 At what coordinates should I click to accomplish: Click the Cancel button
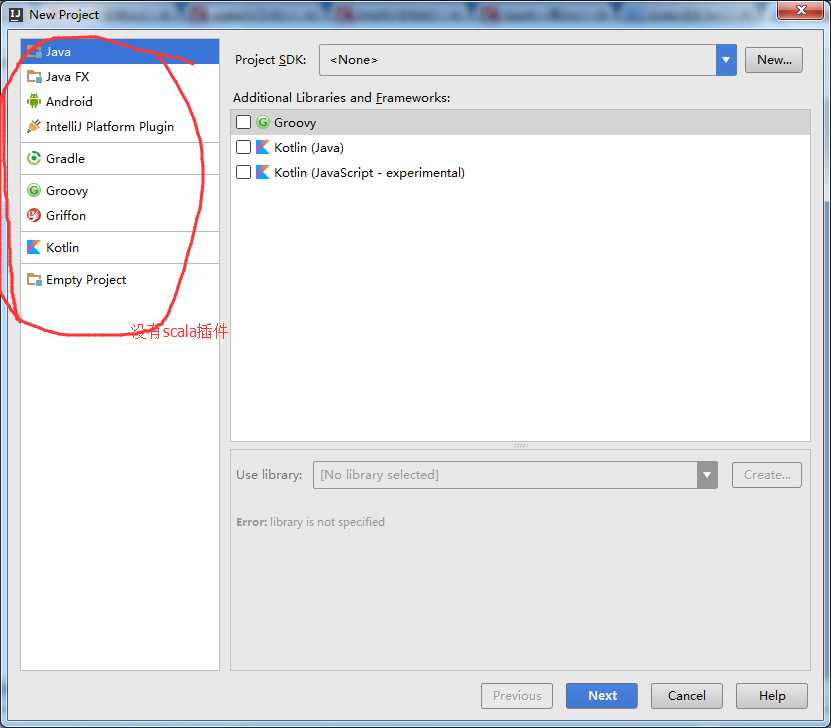click(686, 696)
